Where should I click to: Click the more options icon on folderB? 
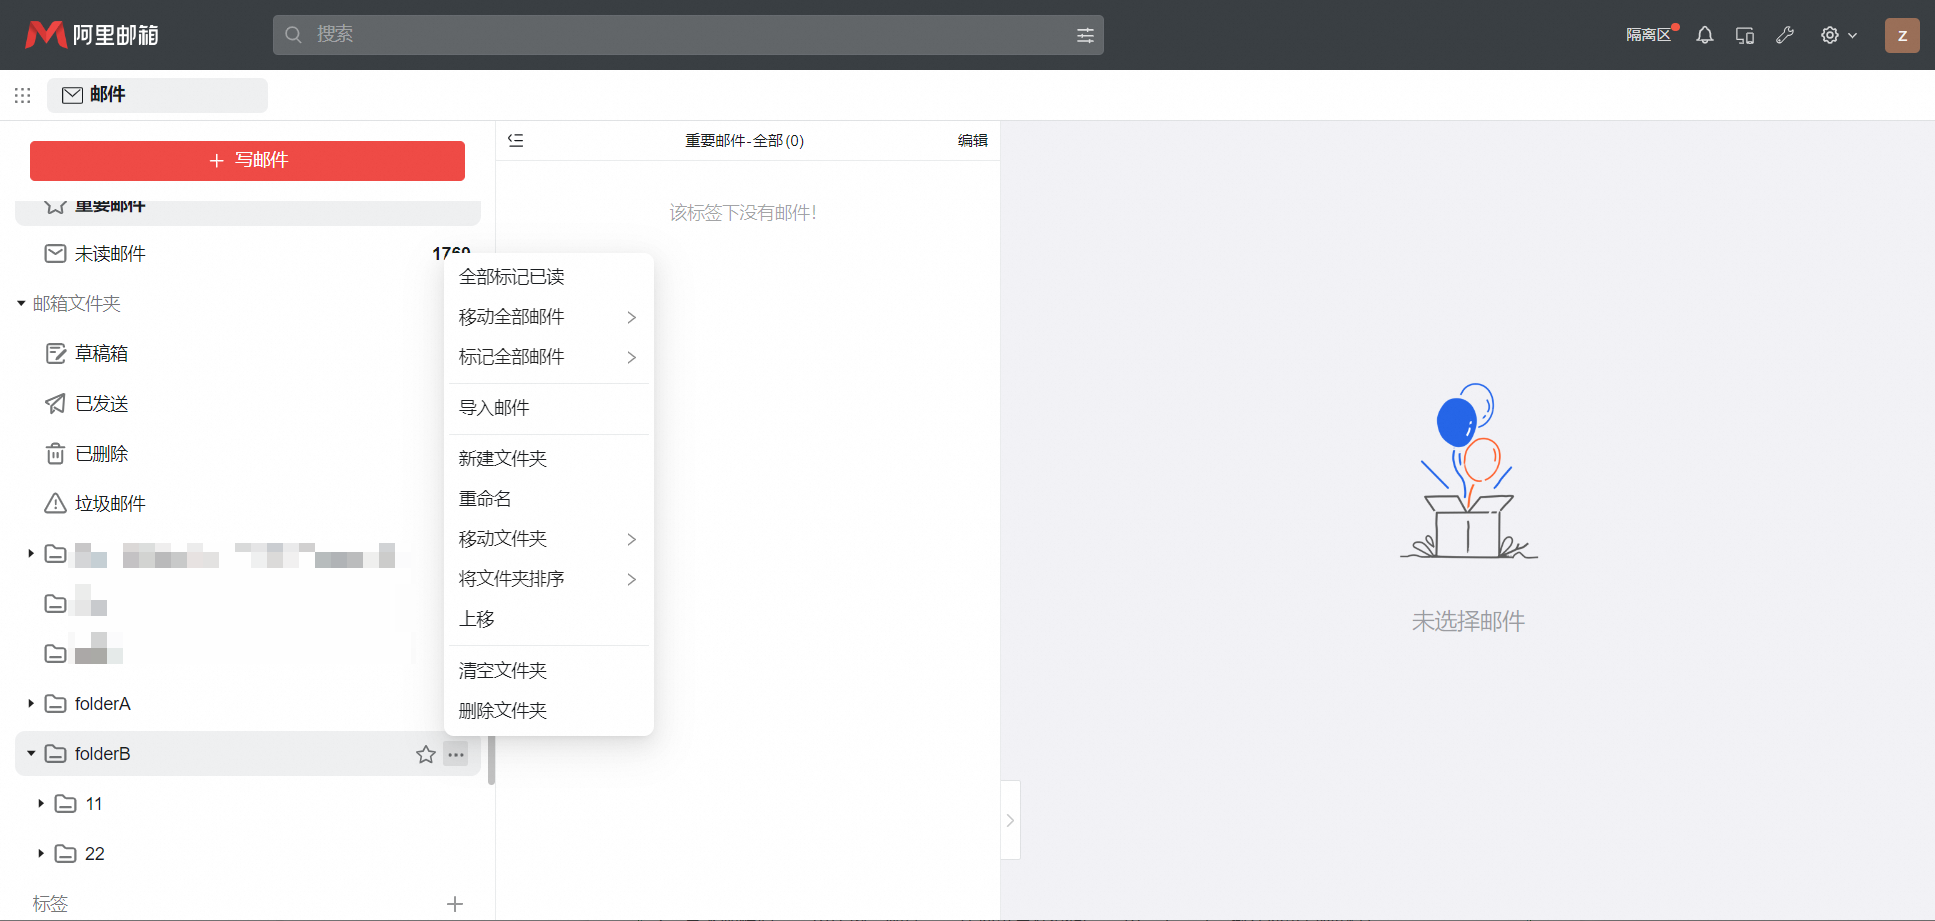[456, 754]
